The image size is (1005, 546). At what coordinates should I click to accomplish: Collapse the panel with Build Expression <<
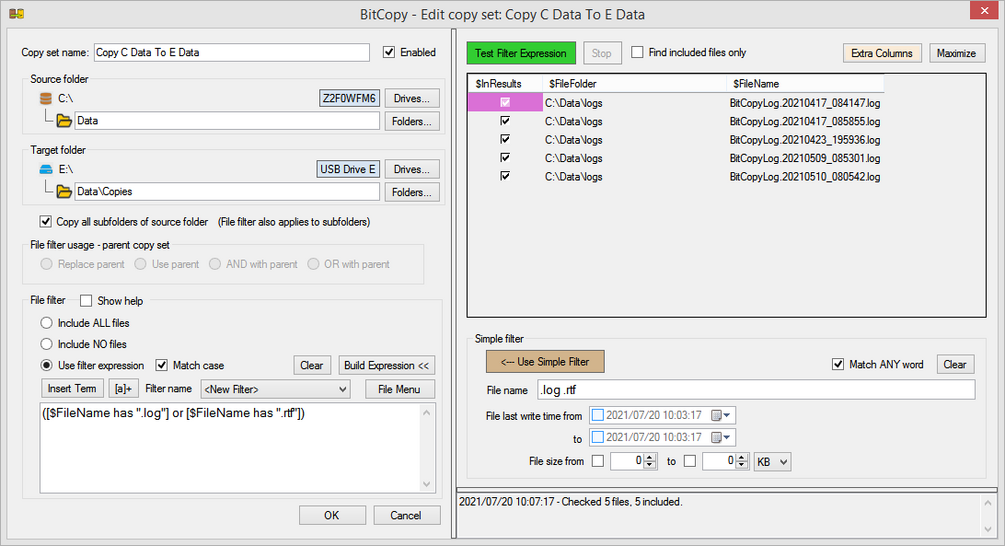(386, 365)
